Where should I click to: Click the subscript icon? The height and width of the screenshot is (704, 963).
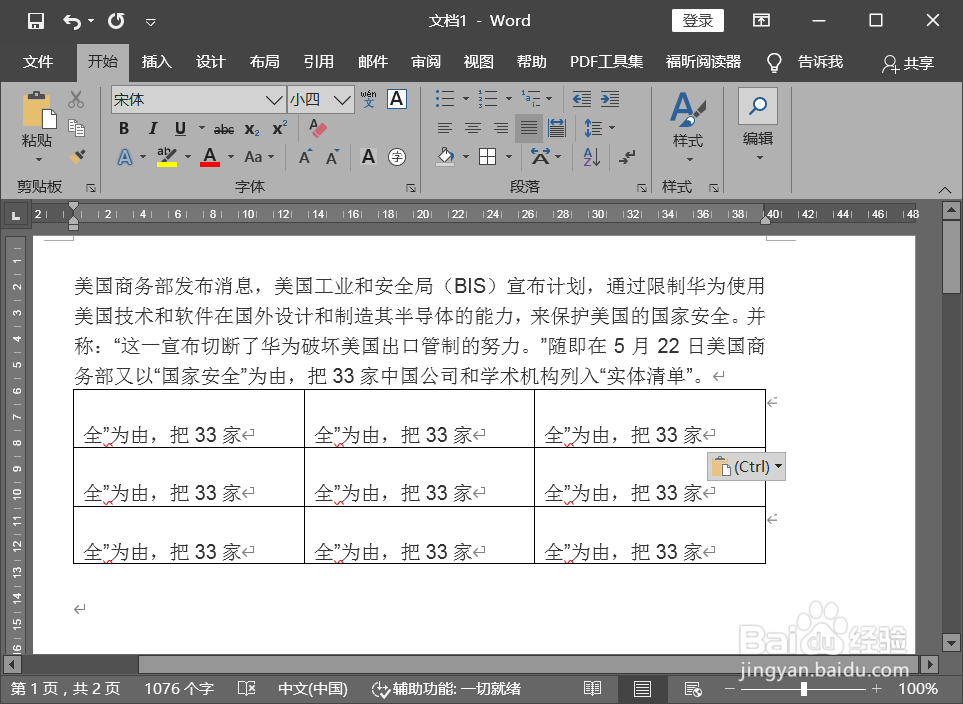250,128
